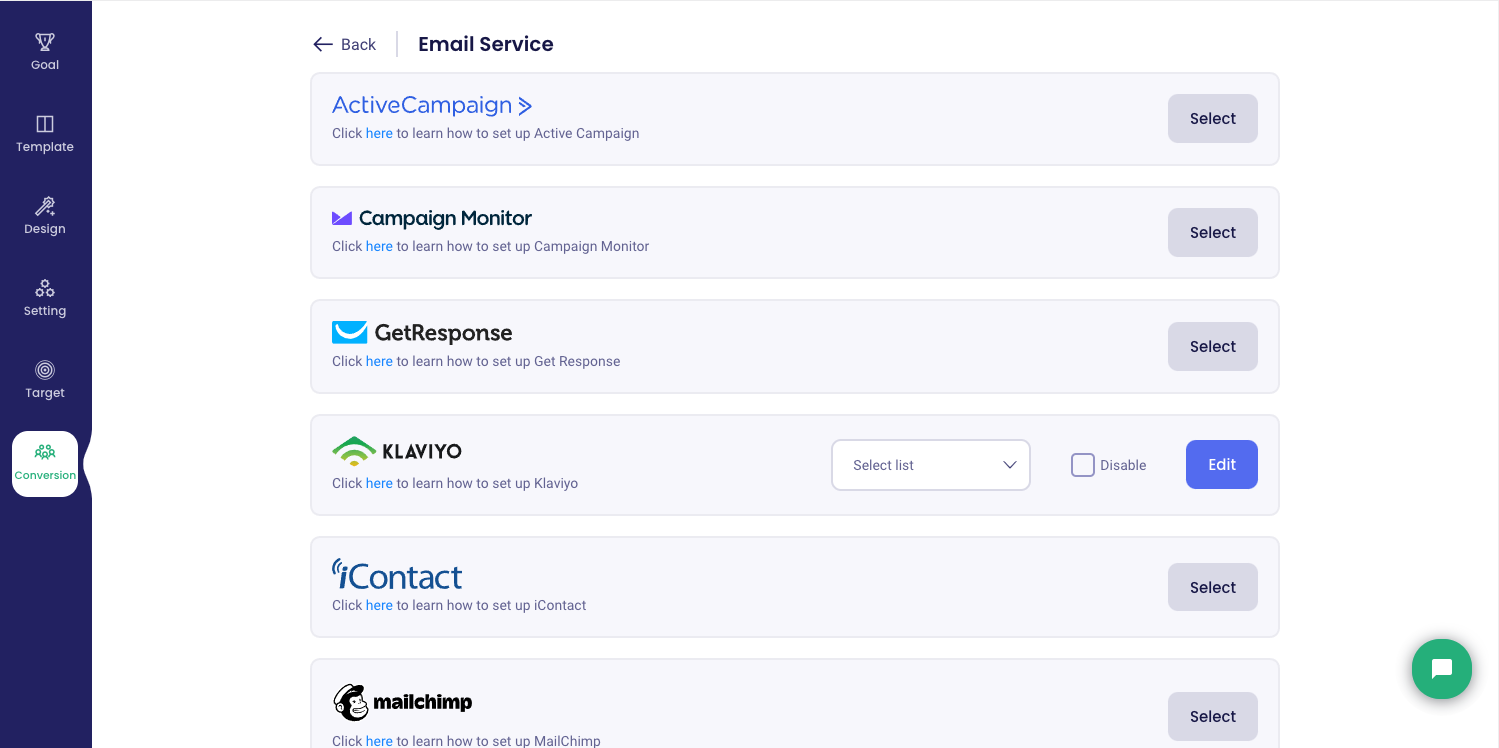Click the Back text link
The image size is (1499, 748).
click(358, 44)
